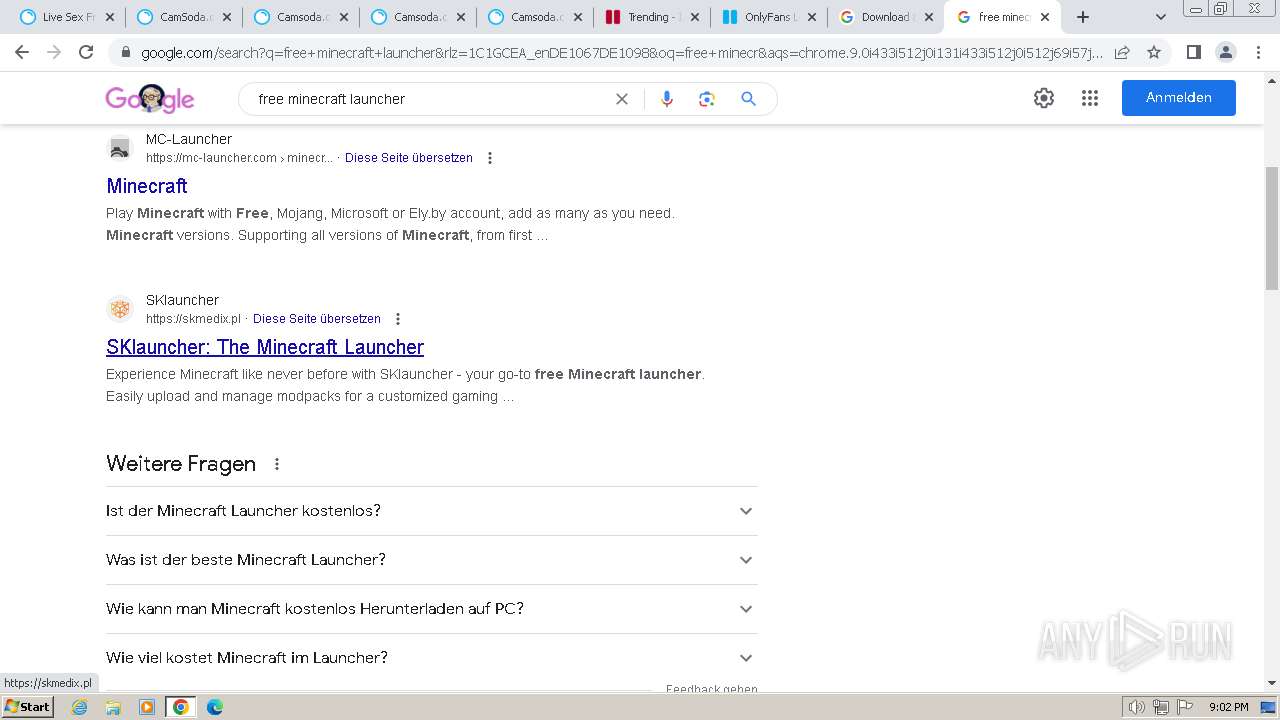Open a new browser tab
Screen dimensions: 1280x720
1082,17
